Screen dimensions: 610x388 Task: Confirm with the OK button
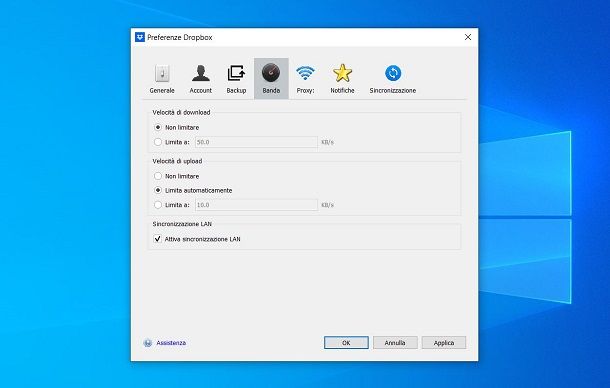(346, 342)
